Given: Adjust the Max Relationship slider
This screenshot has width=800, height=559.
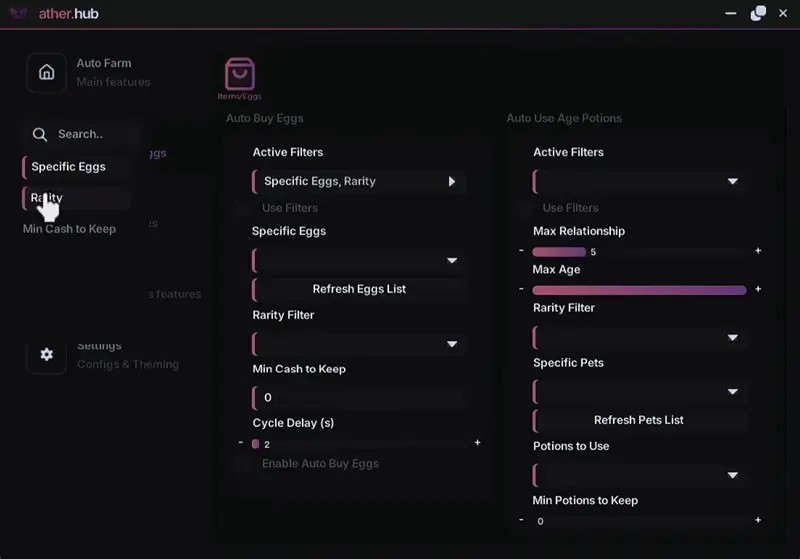Looking at the screenshot, I should coord(640,252).
